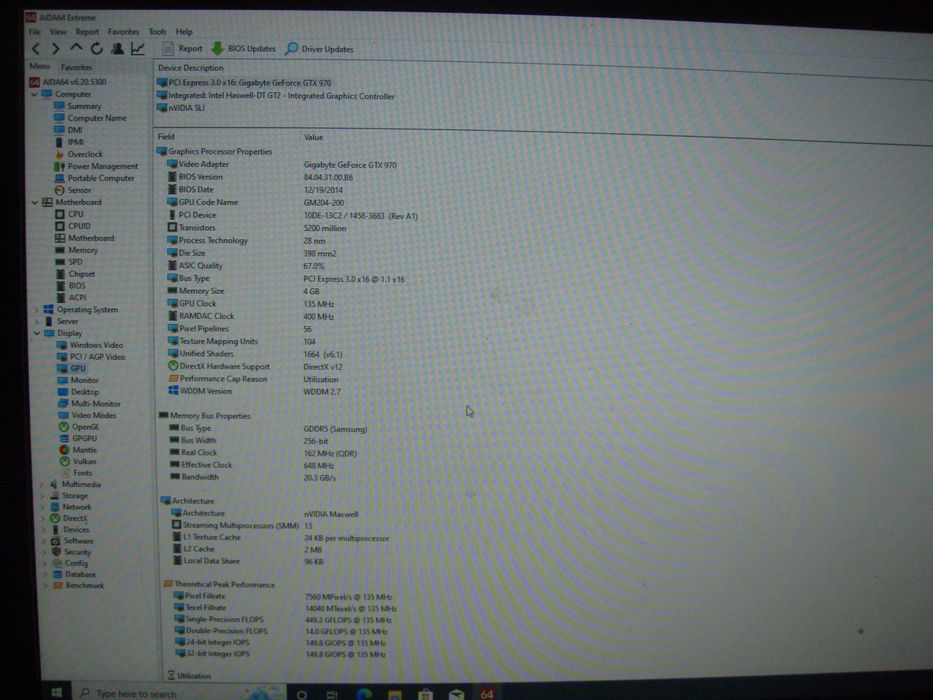This screenshot has height=700, width=933.
Task: Select Gigabyte GeForce GTX 970 PCI Express device
Action: [244, 83]
